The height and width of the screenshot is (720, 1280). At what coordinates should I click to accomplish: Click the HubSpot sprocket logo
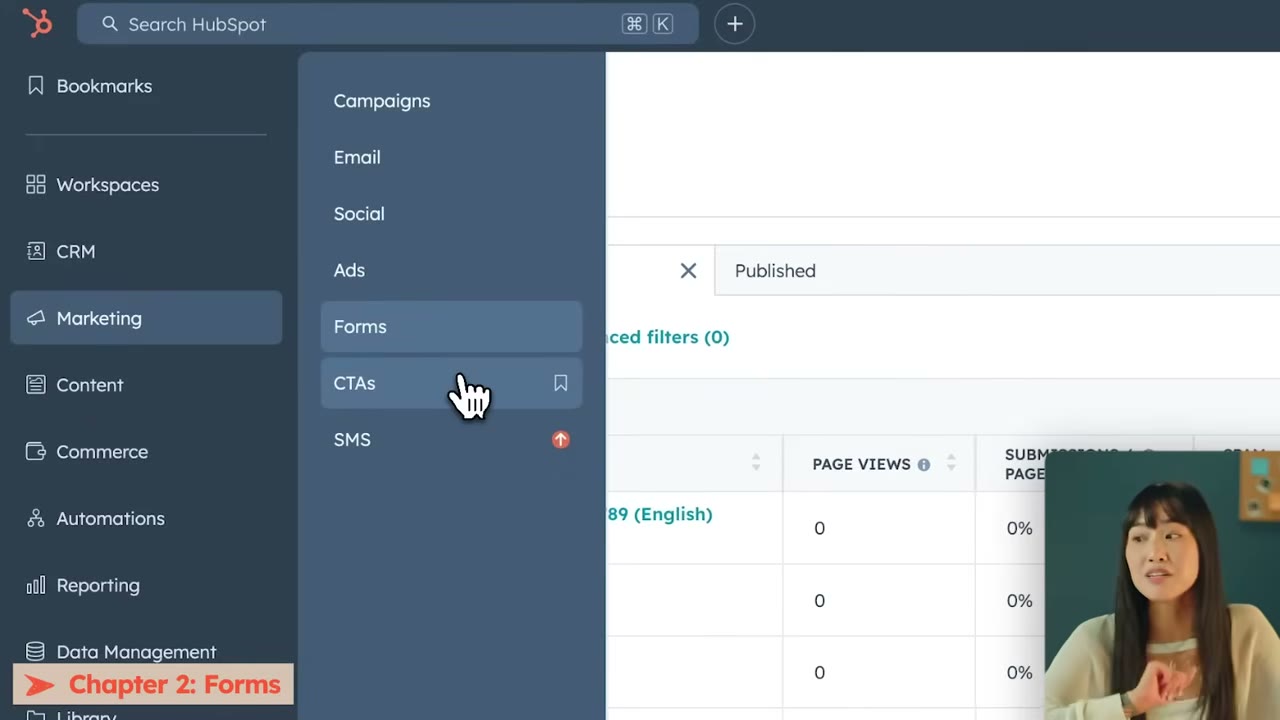pyautogui.click(x=37, y=23)
